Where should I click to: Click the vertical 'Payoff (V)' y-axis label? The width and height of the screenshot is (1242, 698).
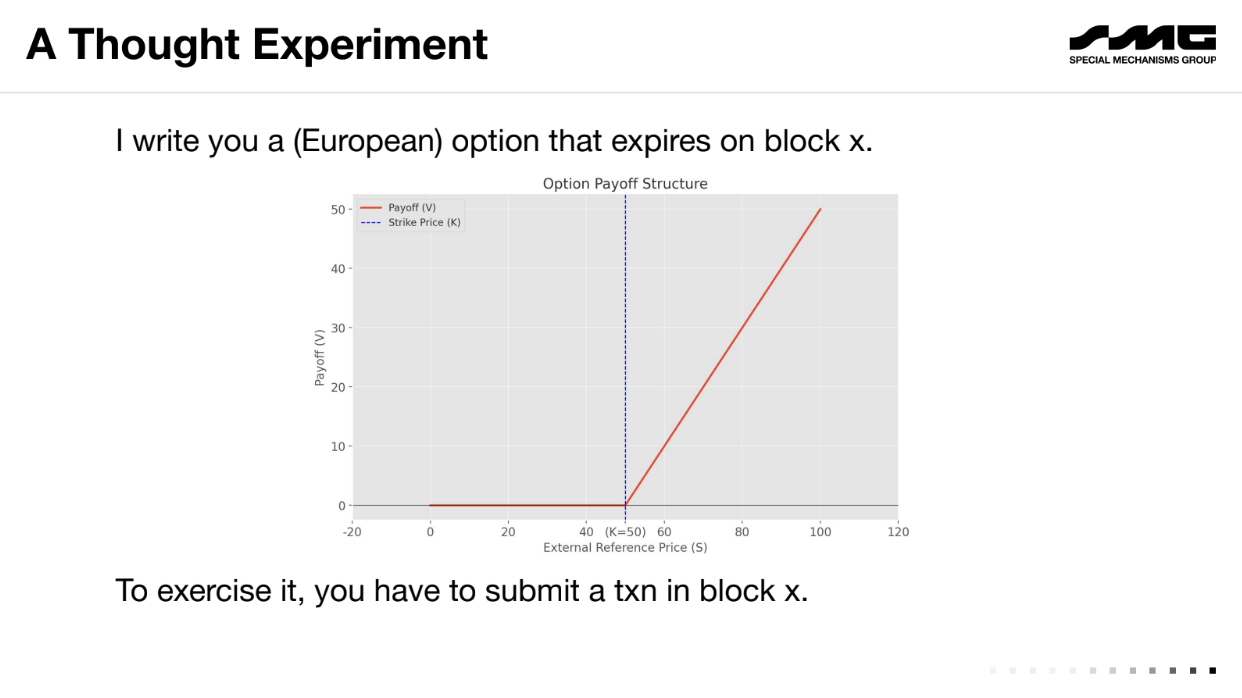click(x=320, y=357)
